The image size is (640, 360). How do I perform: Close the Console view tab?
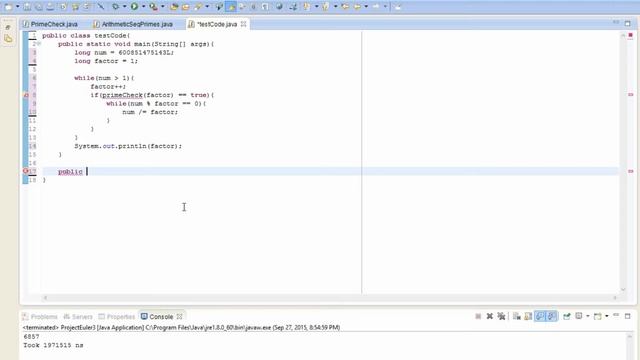click(x=180, y=317)
